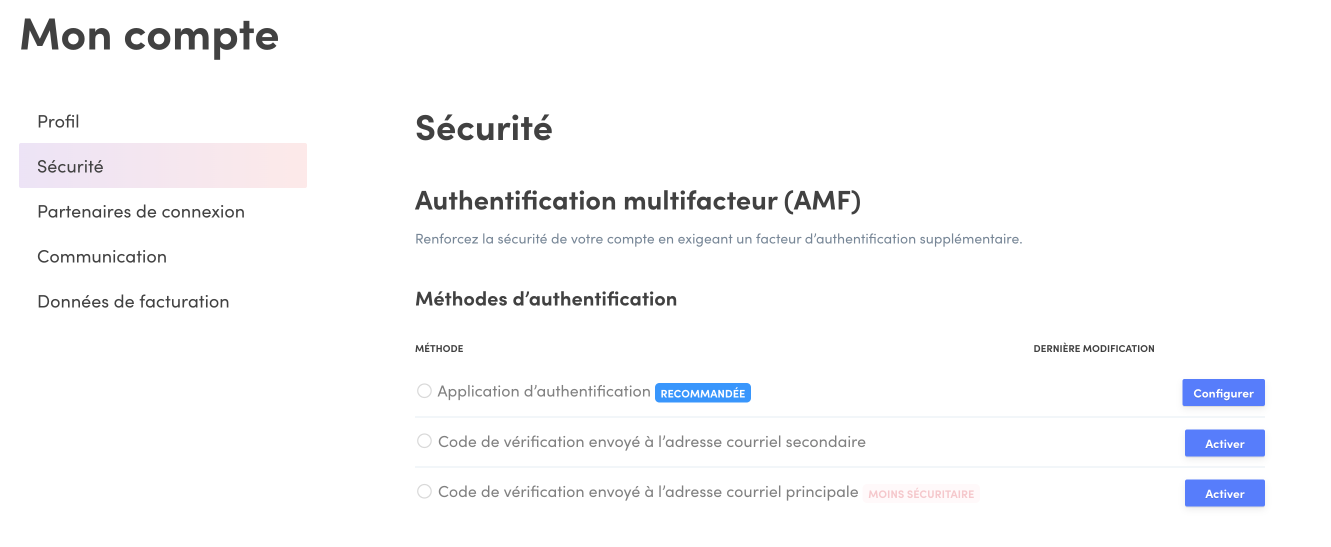
Task: Open the Communication settings
Action: pyautogui.click(x=102, y=257)
